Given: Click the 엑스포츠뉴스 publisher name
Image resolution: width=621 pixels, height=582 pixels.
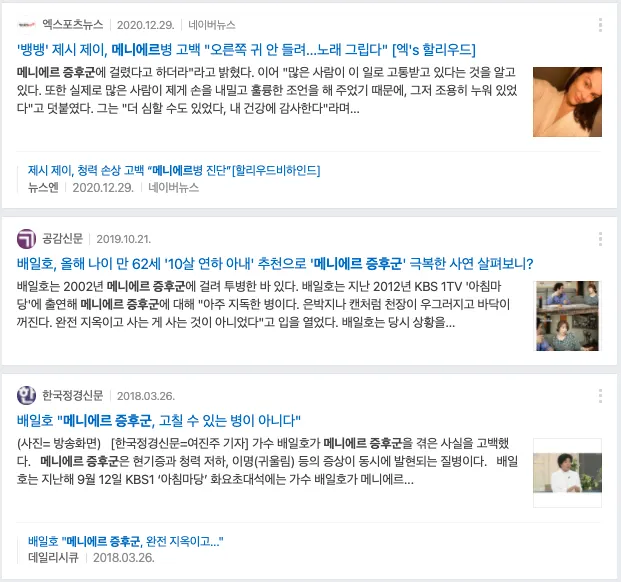Looking at the screenshot, I should coord(73,25).
